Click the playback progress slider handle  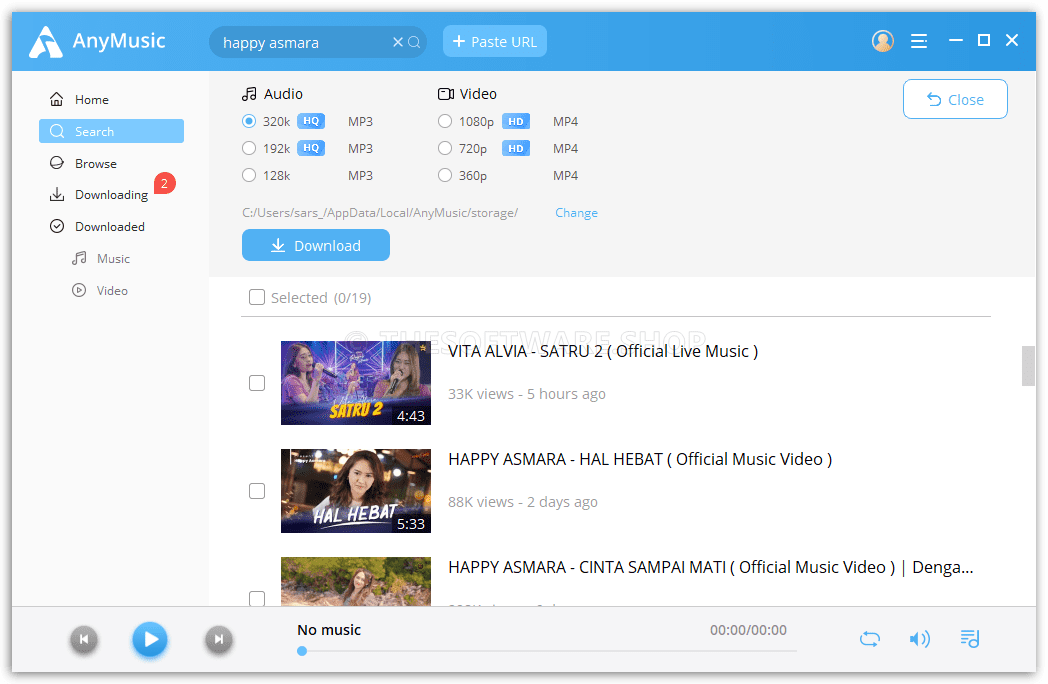302,651
